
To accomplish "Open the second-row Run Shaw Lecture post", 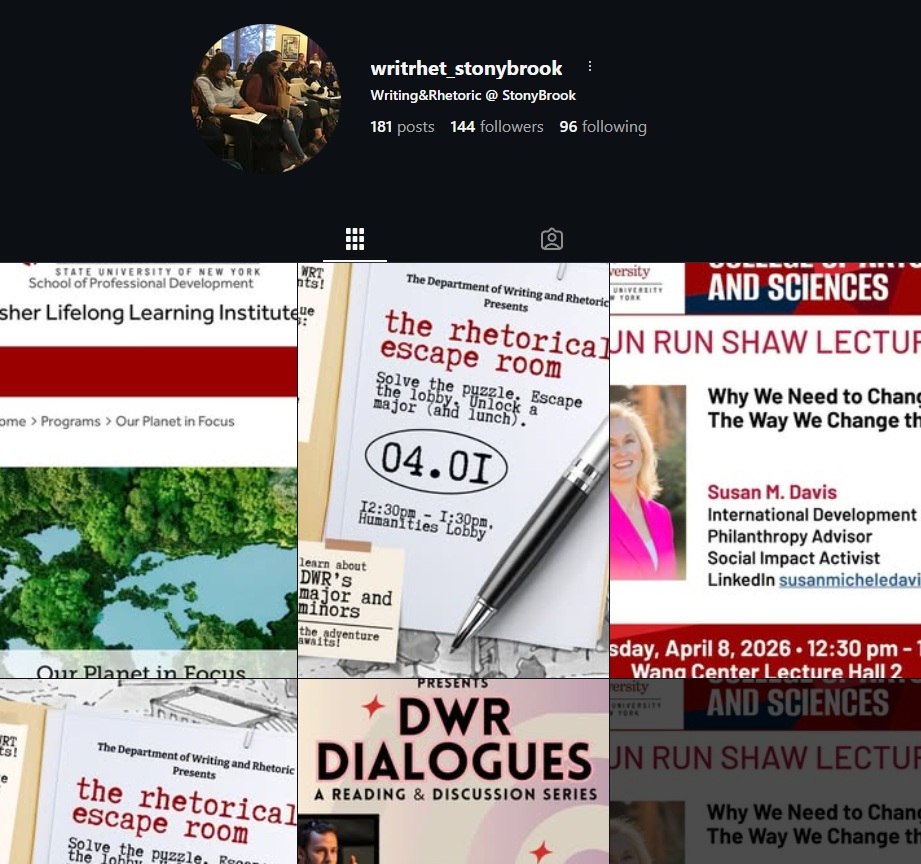I will click(x=765, y=772).
